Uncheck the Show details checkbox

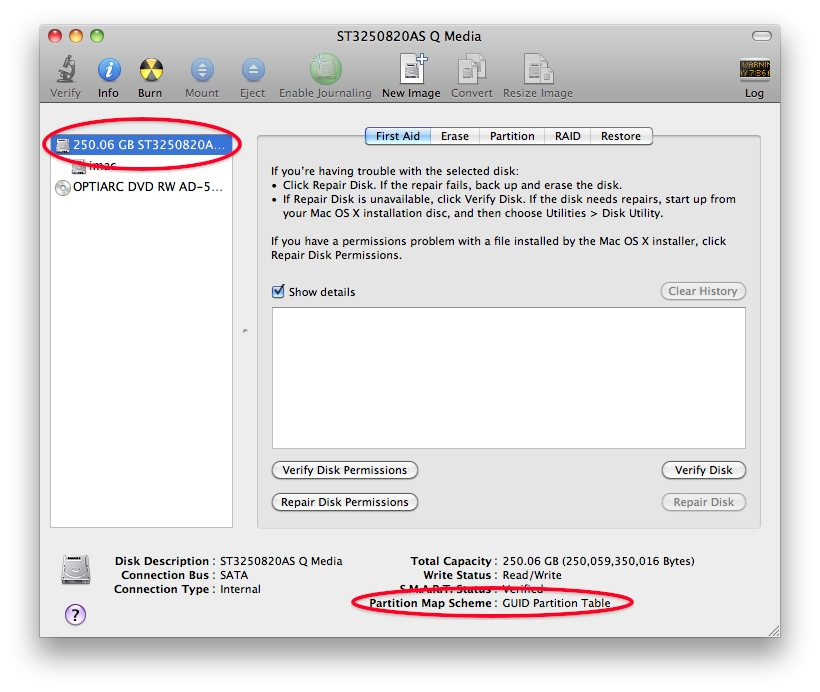[x=278, y=291]
